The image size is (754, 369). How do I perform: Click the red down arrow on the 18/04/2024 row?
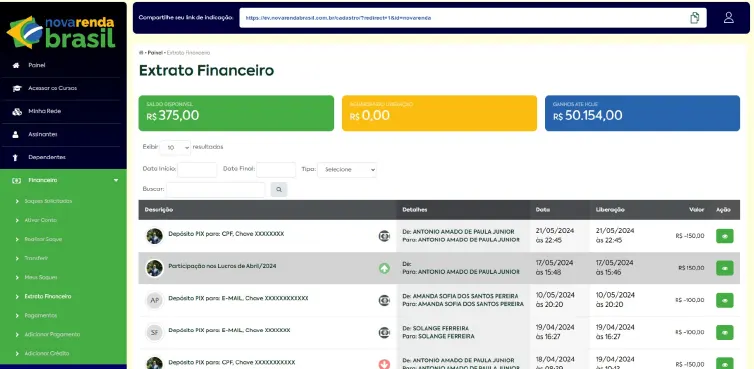(x=384, y=364)
